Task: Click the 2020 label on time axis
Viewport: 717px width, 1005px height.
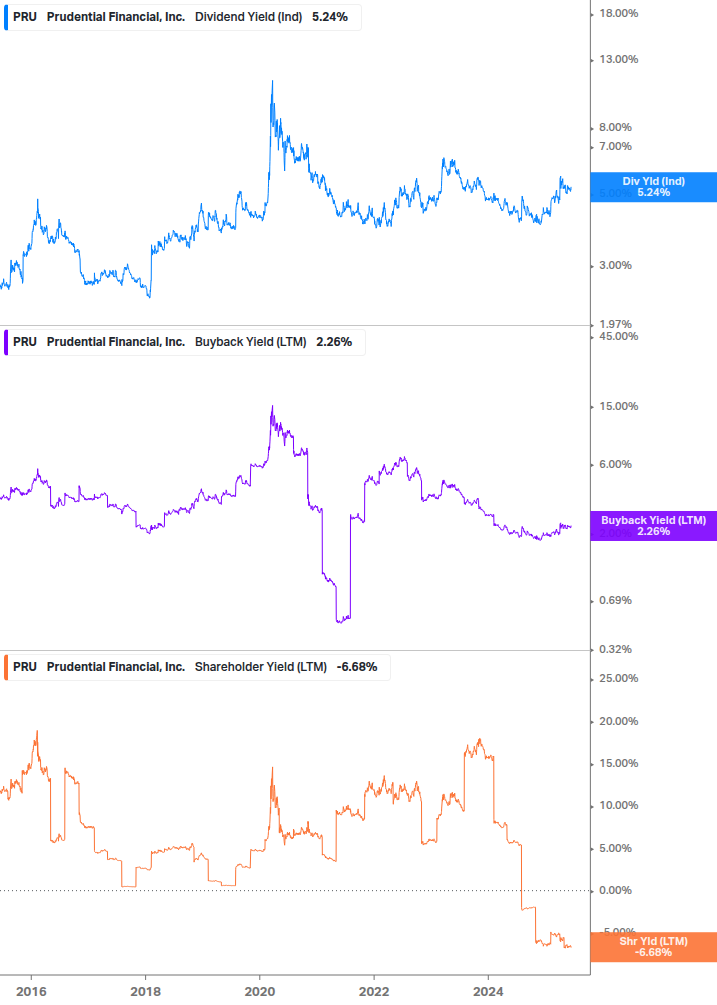Action: 260,992
